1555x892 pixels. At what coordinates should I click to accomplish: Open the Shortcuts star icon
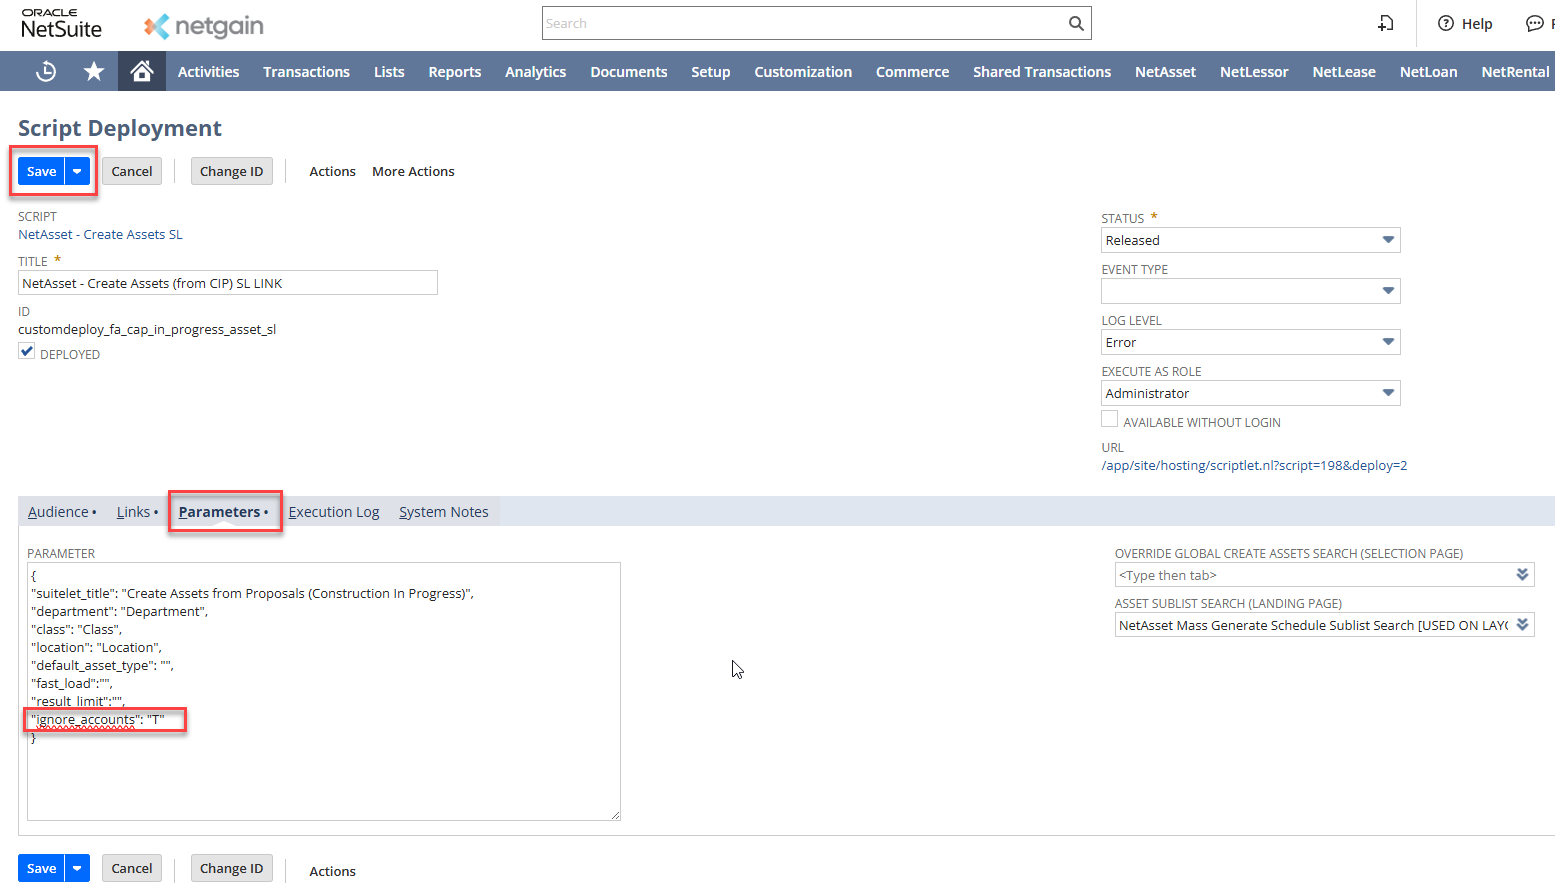click(94, 71)
